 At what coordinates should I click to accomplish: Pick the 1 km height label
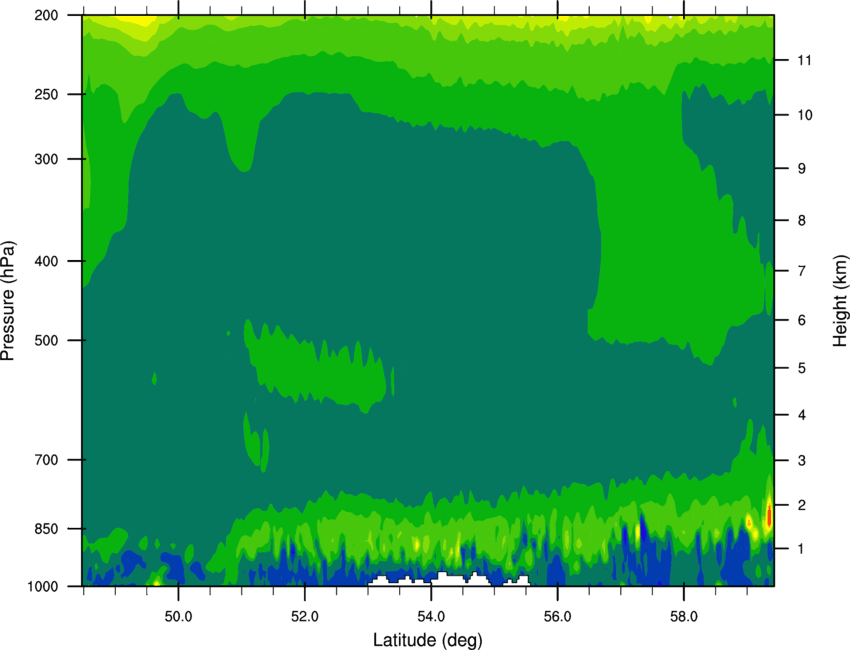802,549
